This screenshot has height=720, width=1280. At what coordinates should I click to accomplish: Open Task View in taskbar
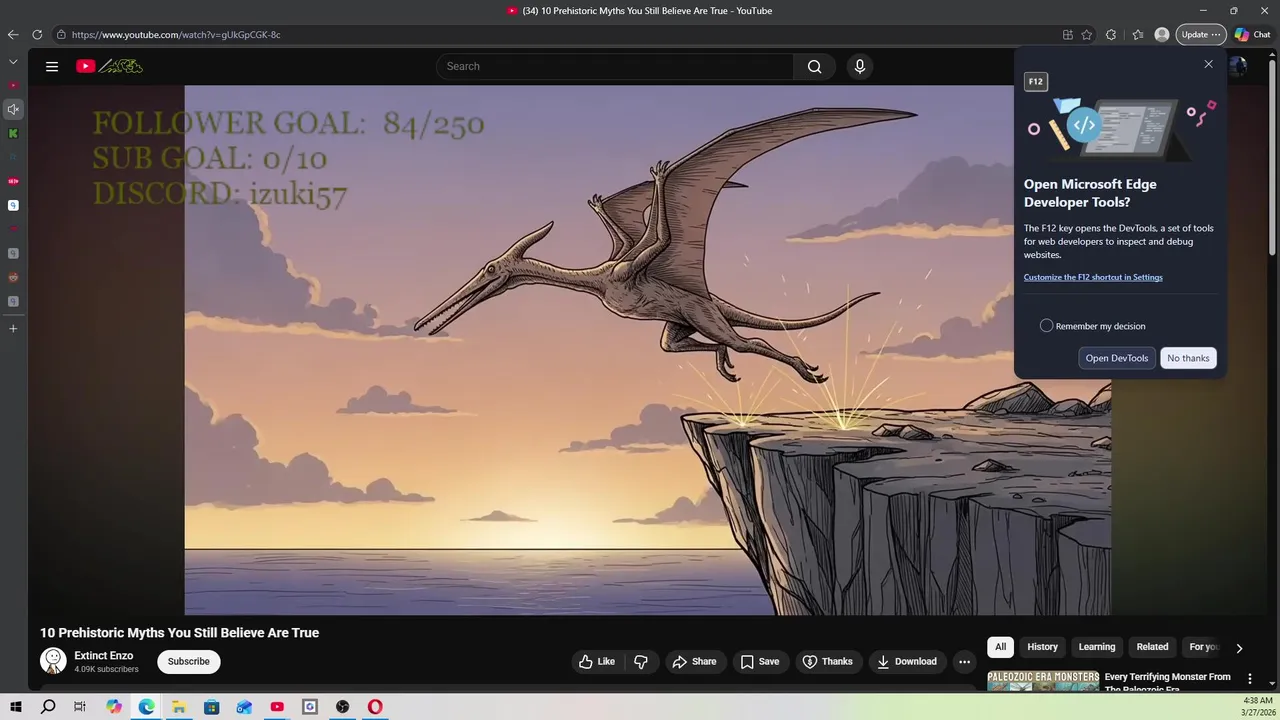point(80,707)
